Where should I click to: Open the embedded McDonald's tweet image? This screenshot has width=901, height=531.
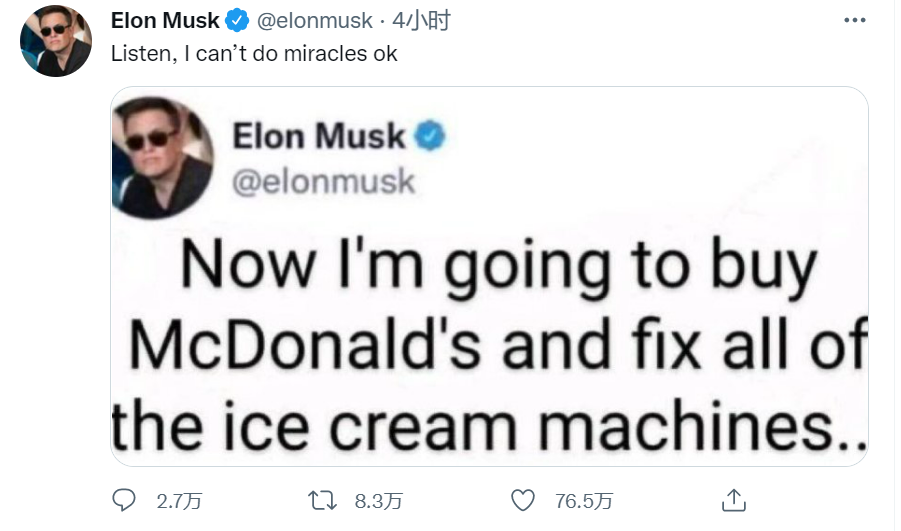pos(489,276)
